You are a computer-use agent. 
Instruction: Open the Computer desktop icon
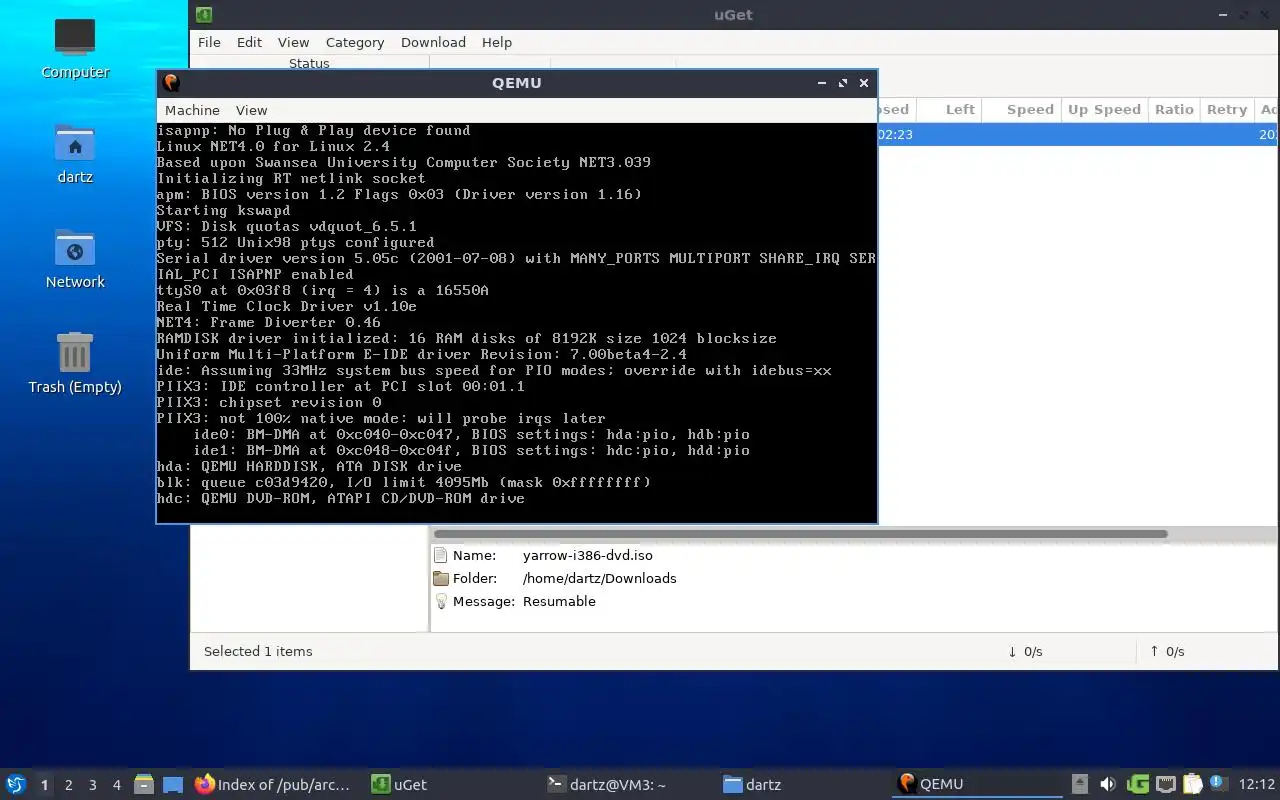click(x=75, y=48)
